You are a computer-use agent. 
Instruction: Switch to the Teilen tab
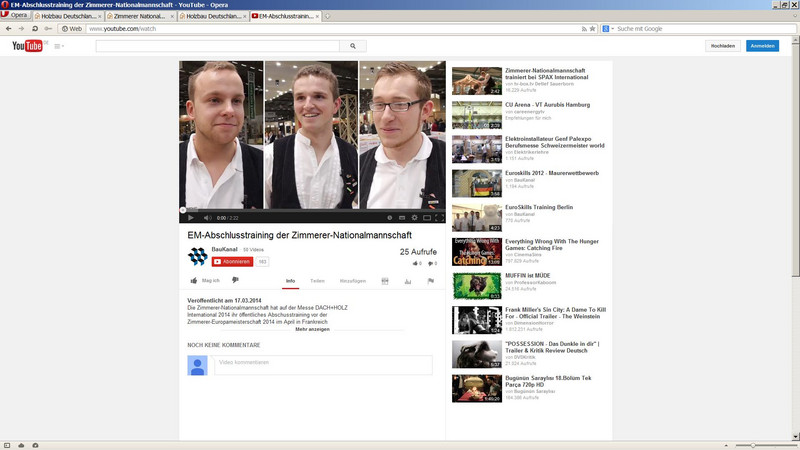pyautogui.click(x=317, y=281)
